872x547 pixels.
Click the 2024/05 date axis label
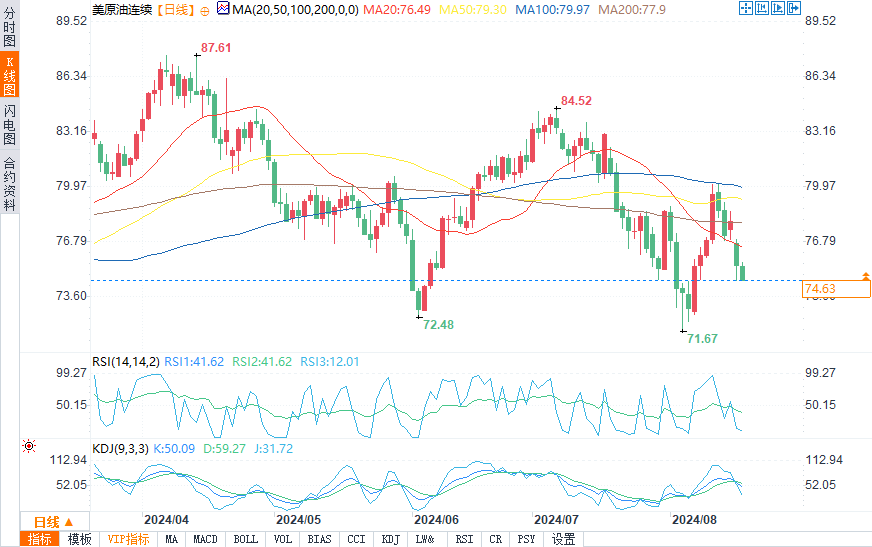[299, 520]
